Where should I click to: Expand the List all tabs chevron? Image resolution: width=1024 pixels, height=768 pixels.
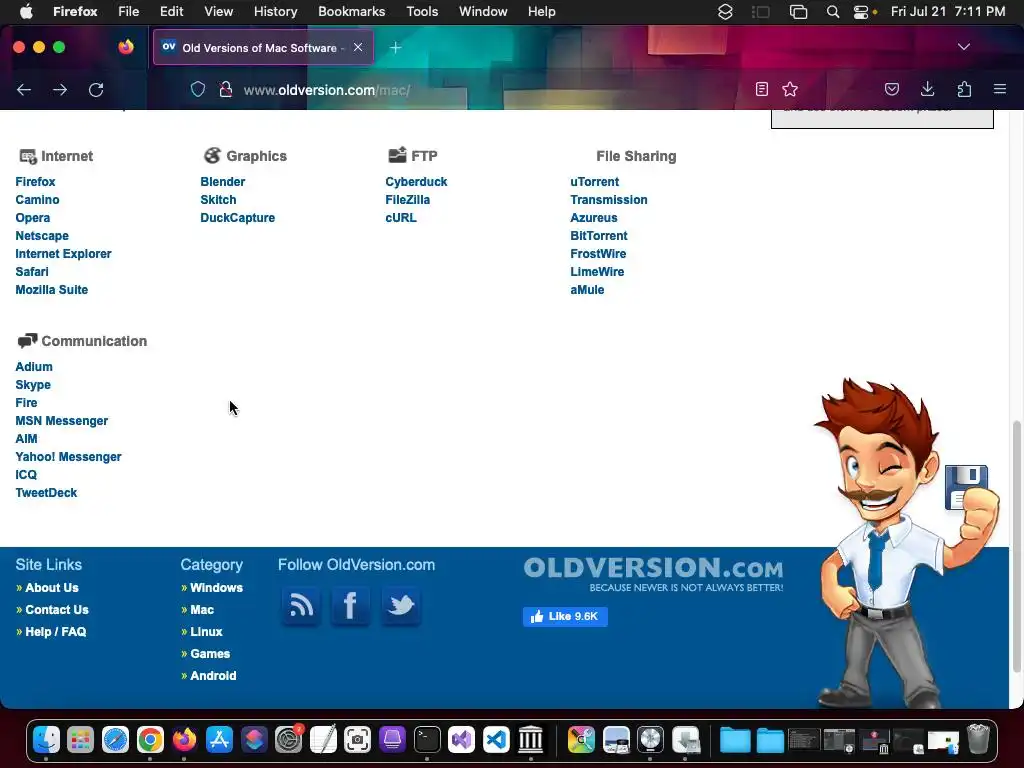(x=964, y=47)
